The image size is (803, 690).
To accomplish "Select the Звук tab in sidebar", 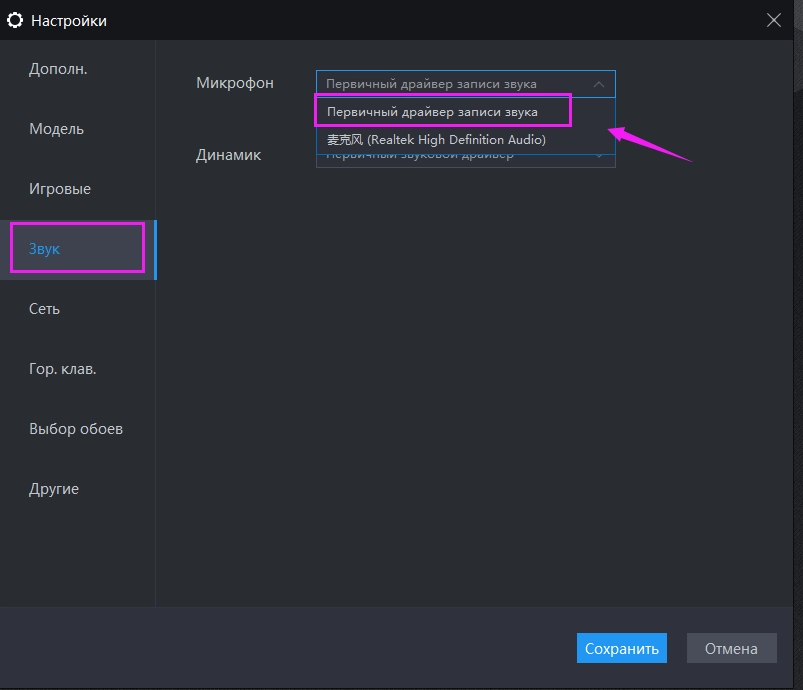I will [x=45, y=249].
